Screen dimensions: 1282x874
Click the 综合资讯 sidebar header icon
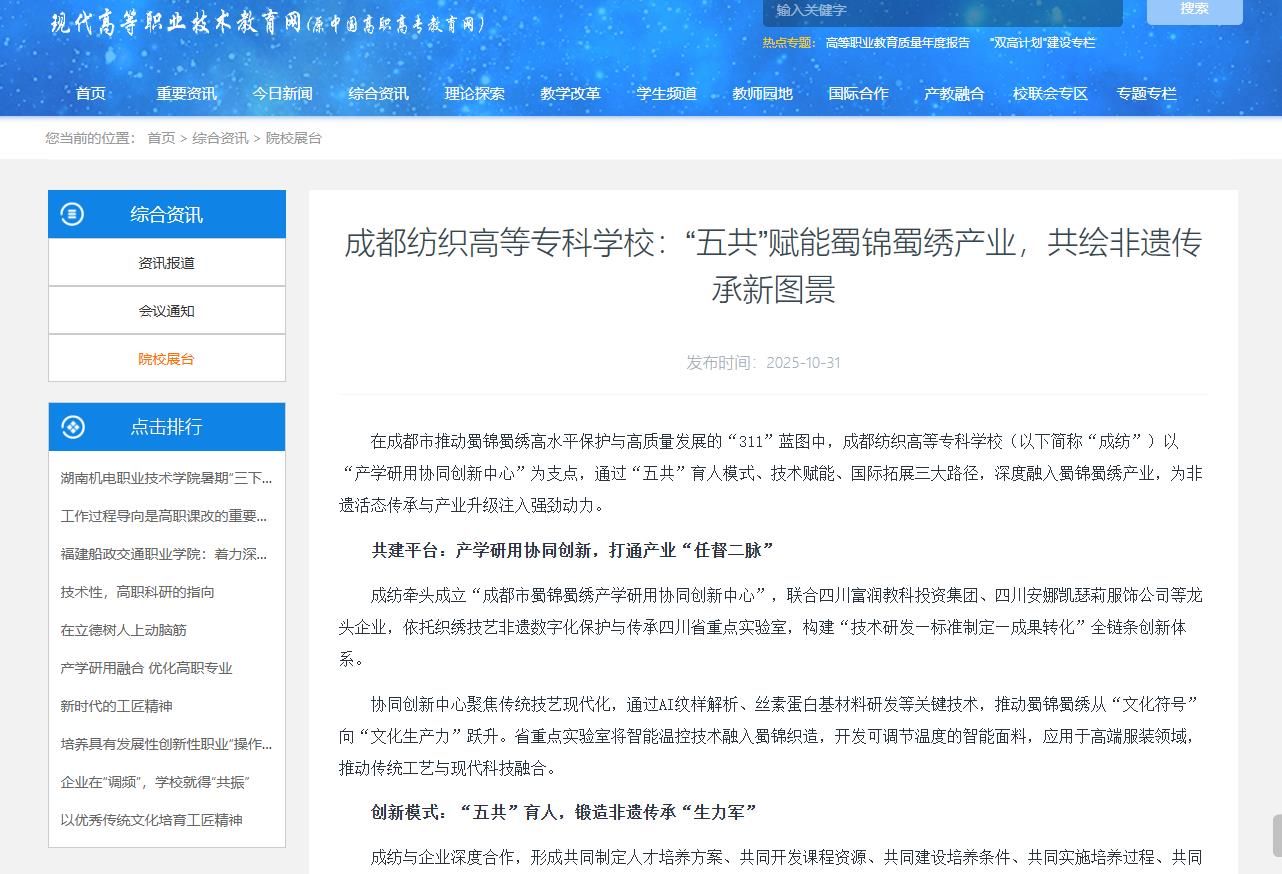click(x=72, y=214)
